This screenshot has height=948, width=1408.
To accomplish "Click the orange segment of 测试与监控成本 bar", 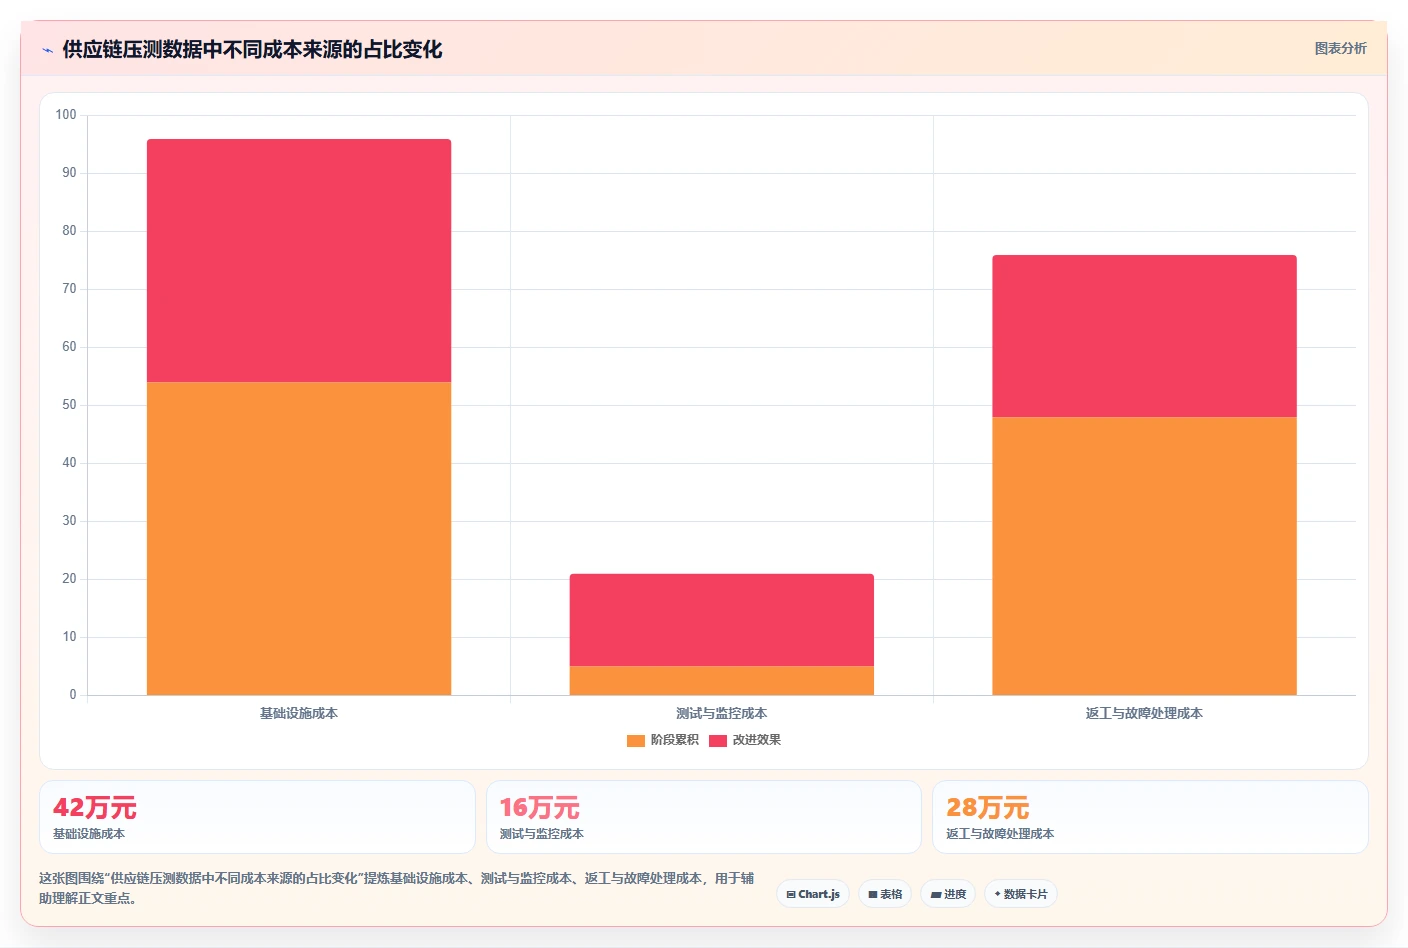I will coord(722,680).
